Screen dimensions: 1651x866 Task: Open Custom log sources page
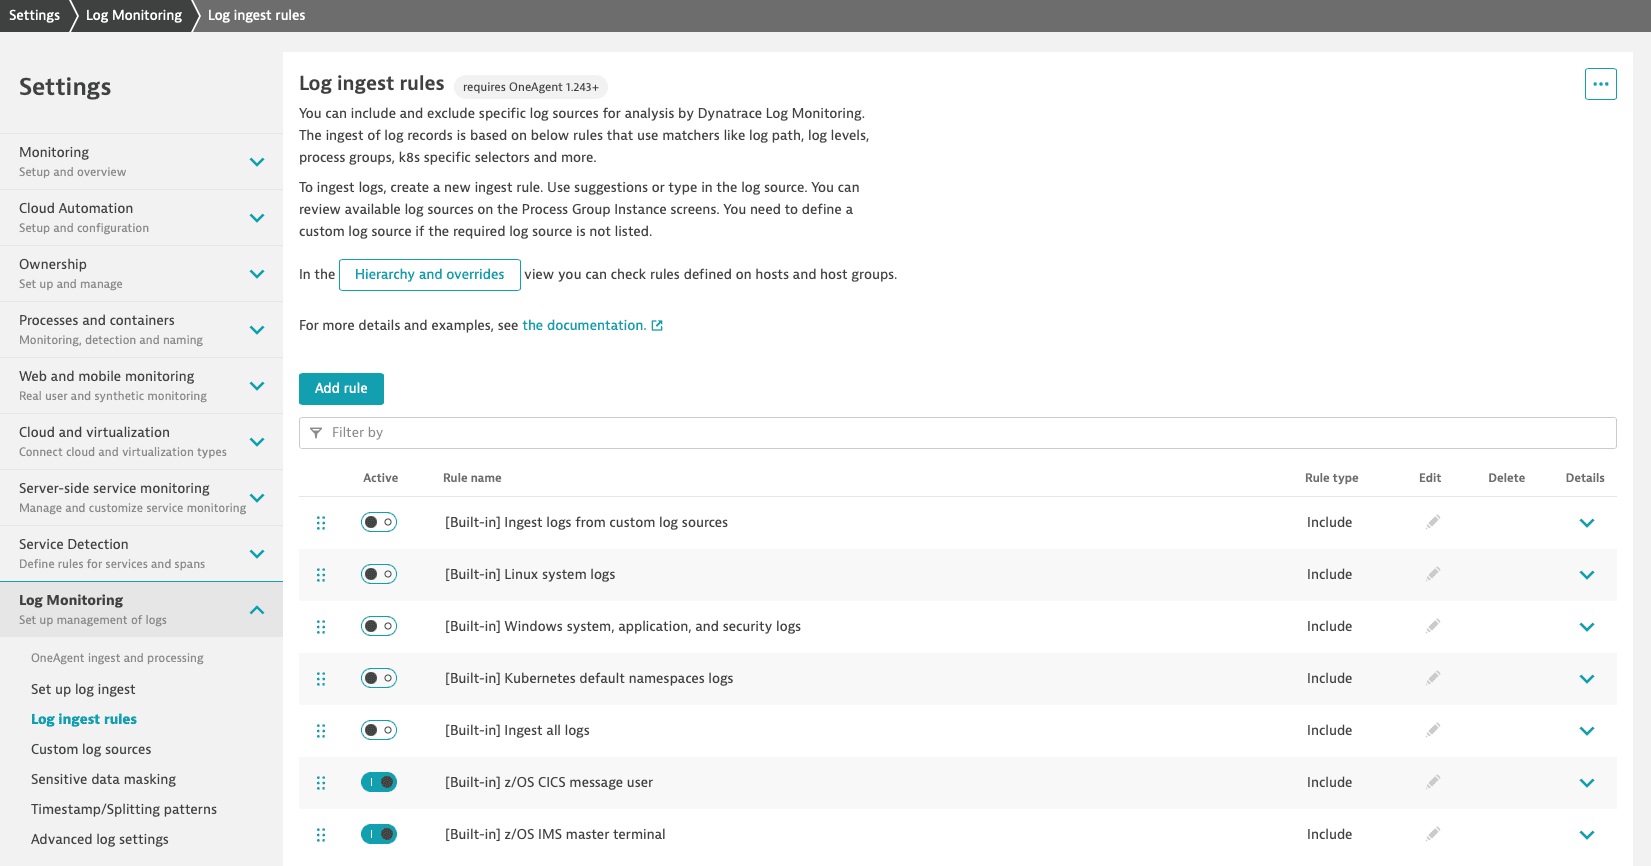(91, 749)
